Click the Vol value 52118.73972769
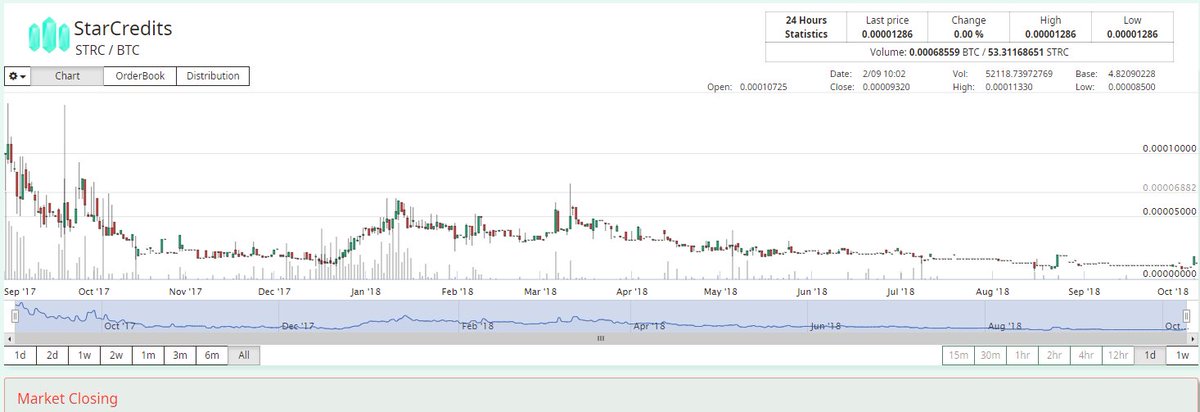The height and width of the screenshot is (412, 1200). click(x=1019, y=75)
